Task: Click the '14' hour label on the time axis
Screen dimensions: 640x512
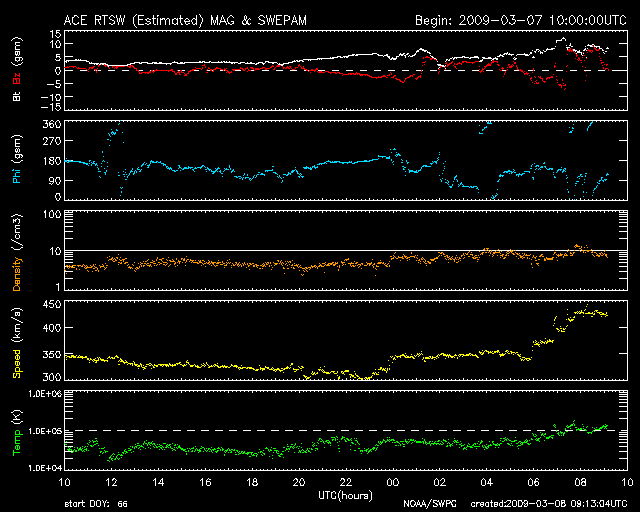Action: 158,483
